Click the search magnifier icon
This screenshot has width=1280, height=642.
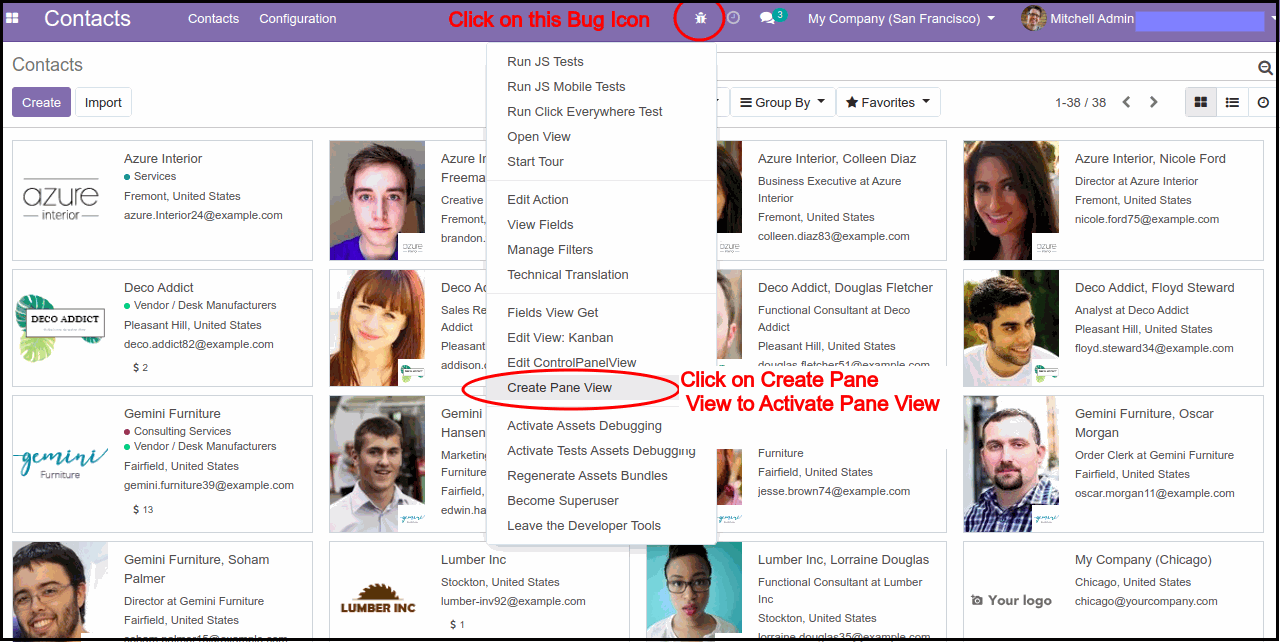1265,68
